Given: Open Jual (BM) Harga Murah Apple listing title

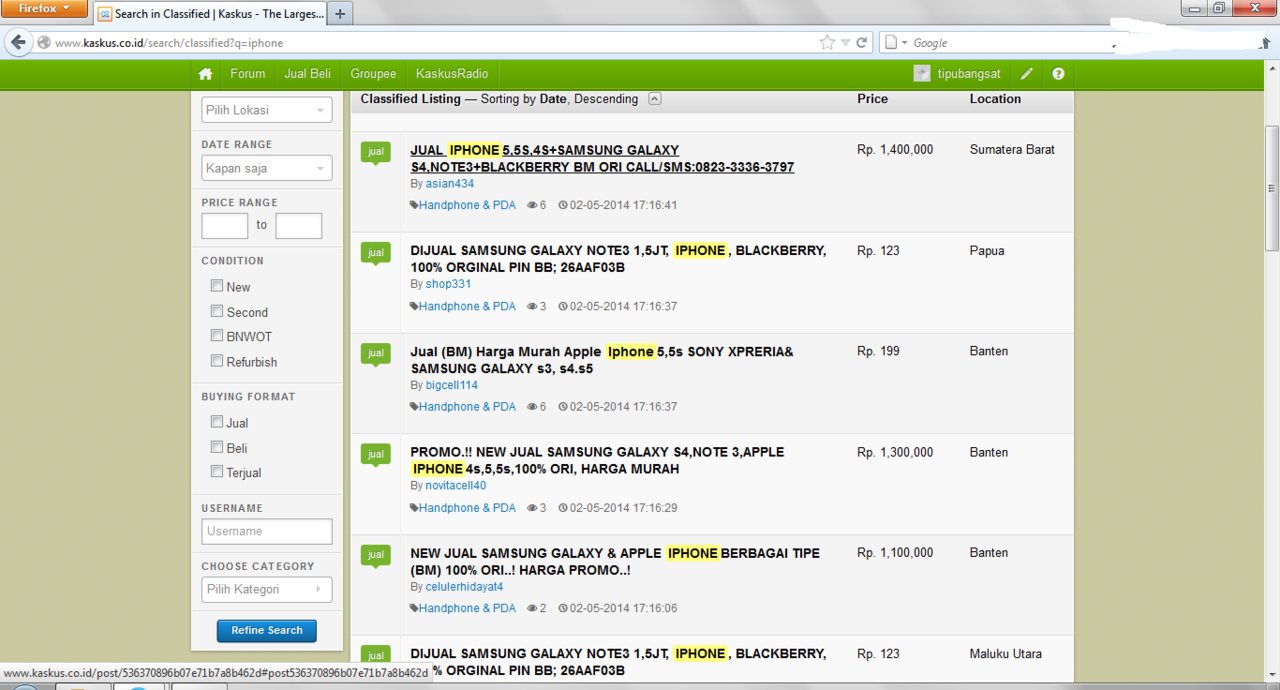Looking at the screenshot, I should click(x=602, y=360).
